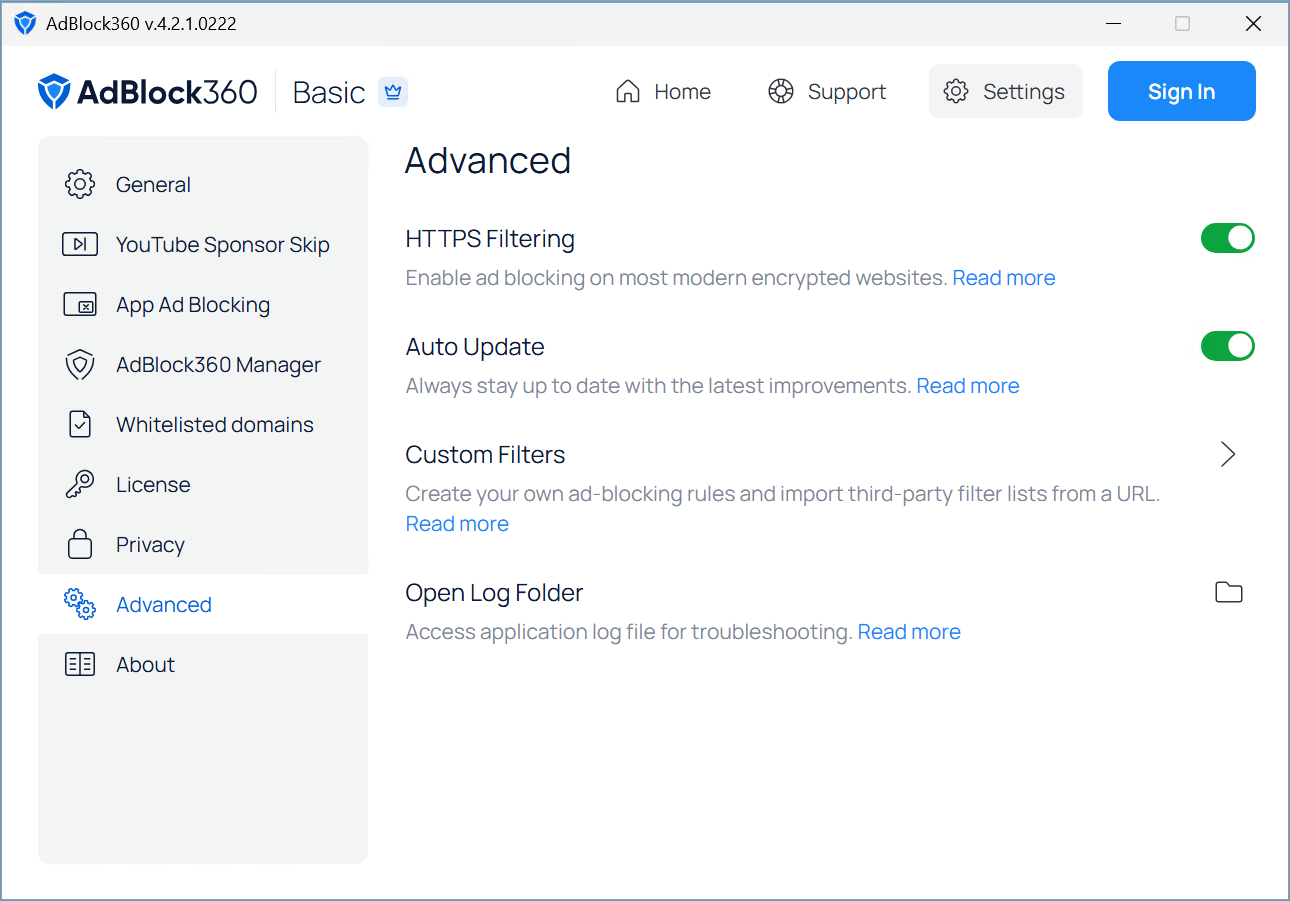Turn off the Auto Update switch

click(1228, 346)
